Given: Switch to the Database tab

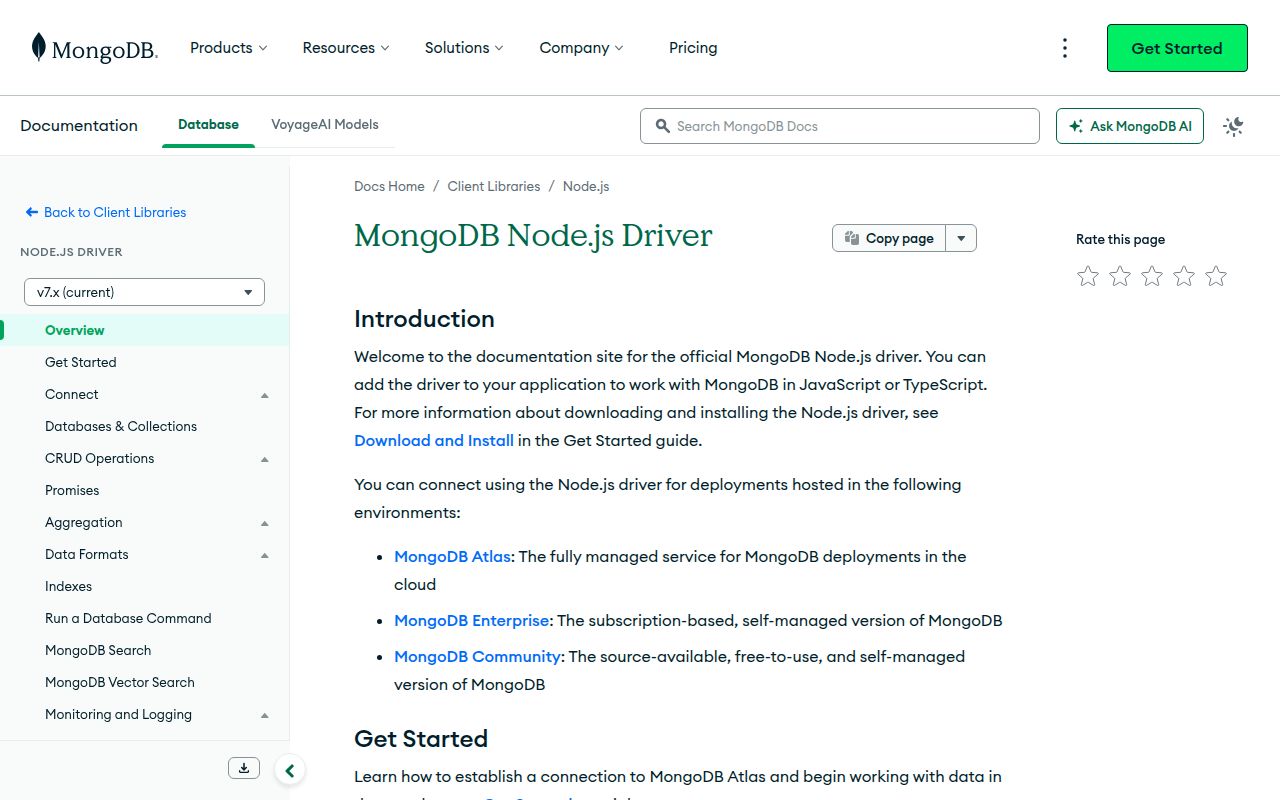Looking at the screenshot, I should click(208, 125).
